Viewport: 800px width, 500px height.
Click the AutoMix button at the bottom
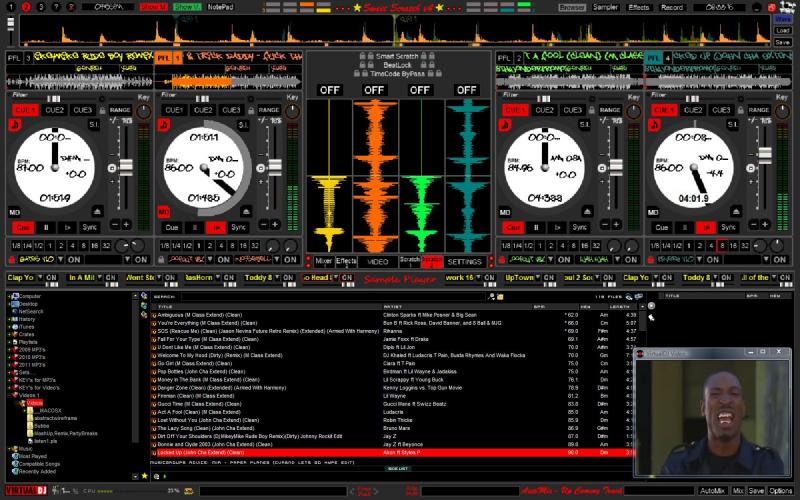[x=712, y=490]
